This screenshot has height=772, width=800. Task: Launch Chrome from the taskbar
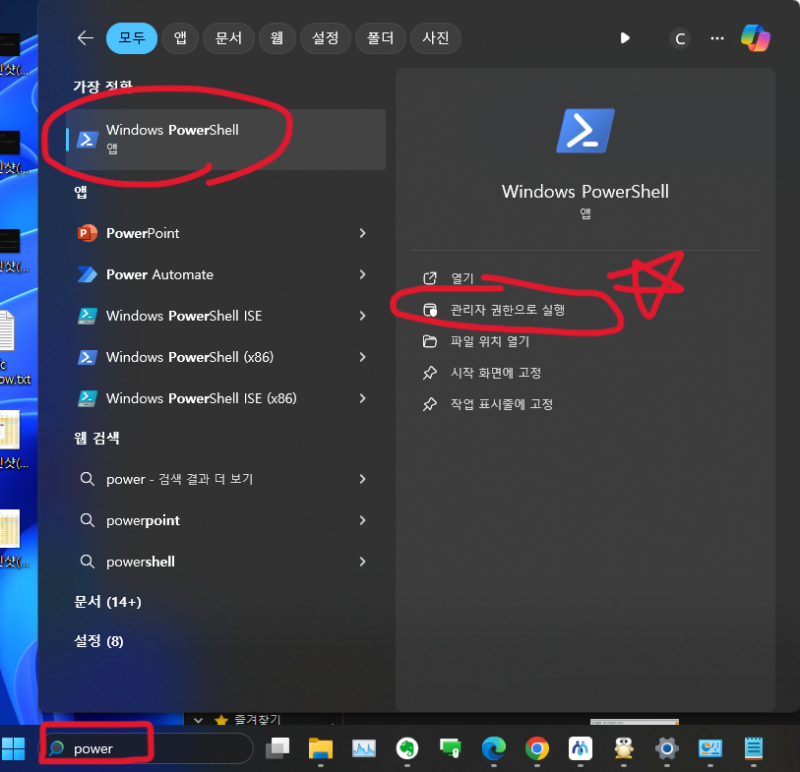(537, 746)
